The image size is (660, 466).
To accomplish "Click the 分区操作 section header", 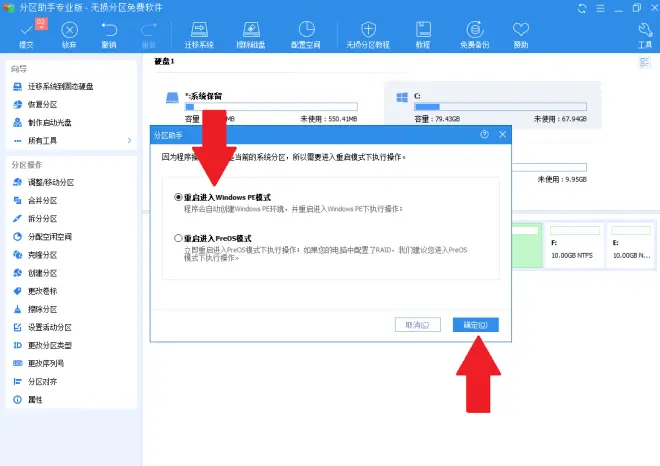I will (x=27, y=165).
